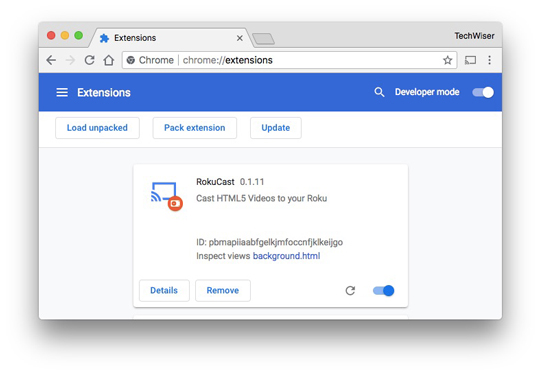This screenshot has height=374, width=540.
Task: Click the Developer mode label
Action: (x=427, y=92)
